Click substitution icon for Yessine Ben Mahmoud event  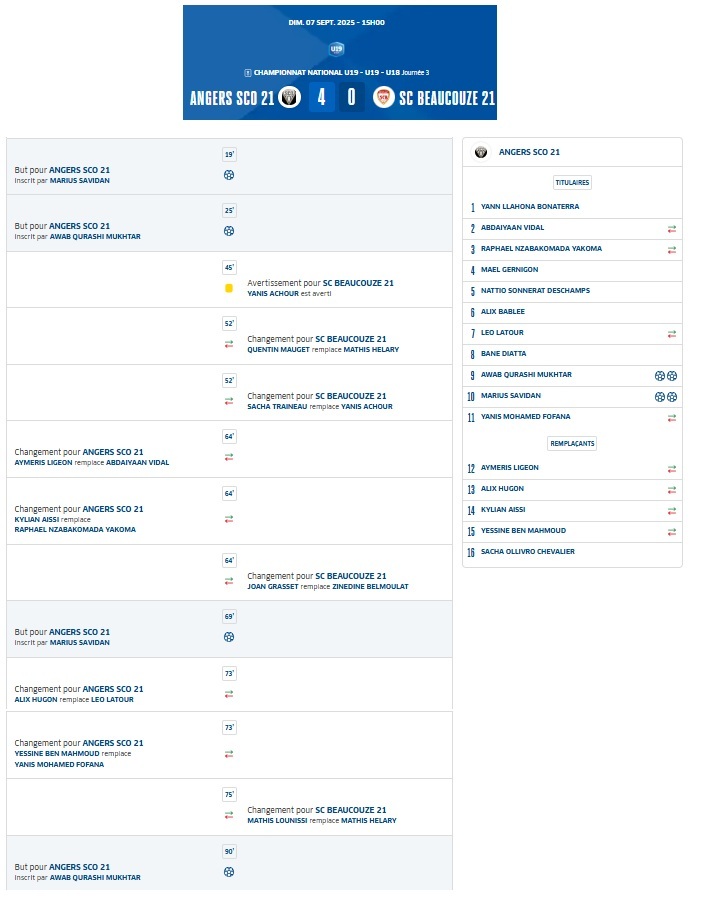click(x=229, y=754)
